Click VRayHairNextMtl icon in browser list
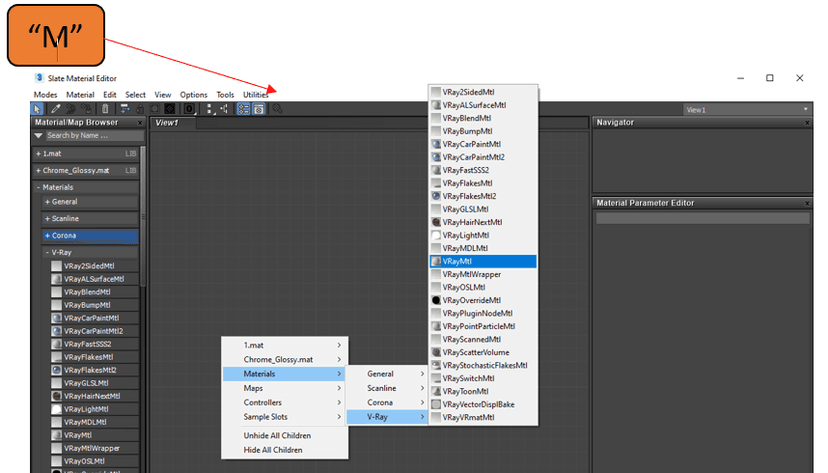828x473 pixels. point(57,396)
